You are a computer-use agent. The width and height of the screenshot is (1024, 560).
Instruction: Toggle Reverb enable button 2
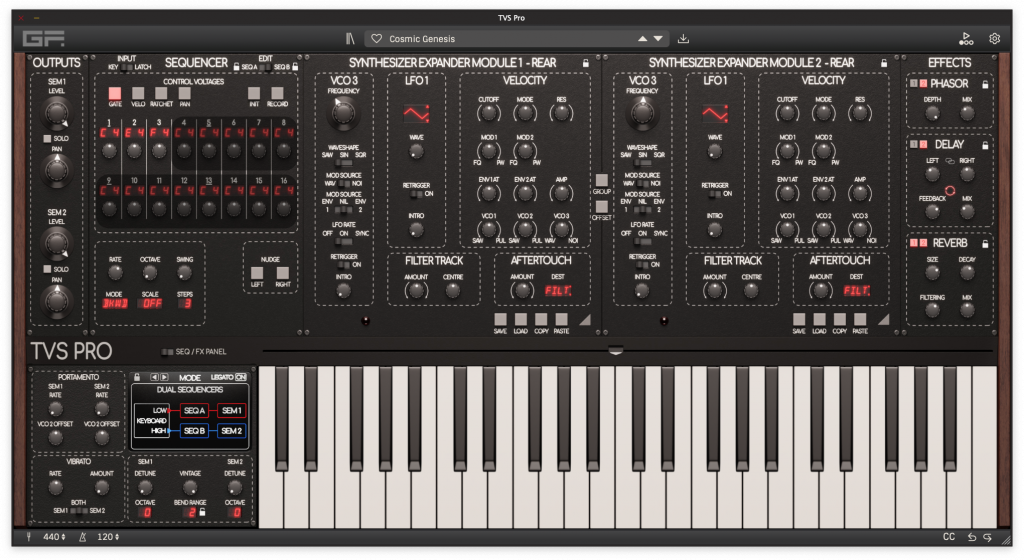click(923, 243)
